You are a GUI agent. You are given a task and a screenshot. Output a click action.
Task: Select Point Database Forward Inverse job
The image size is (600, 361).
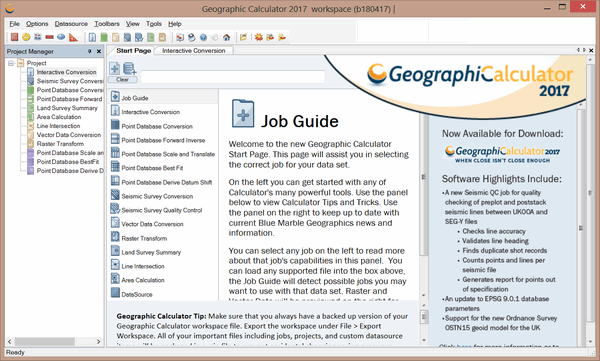163,140
